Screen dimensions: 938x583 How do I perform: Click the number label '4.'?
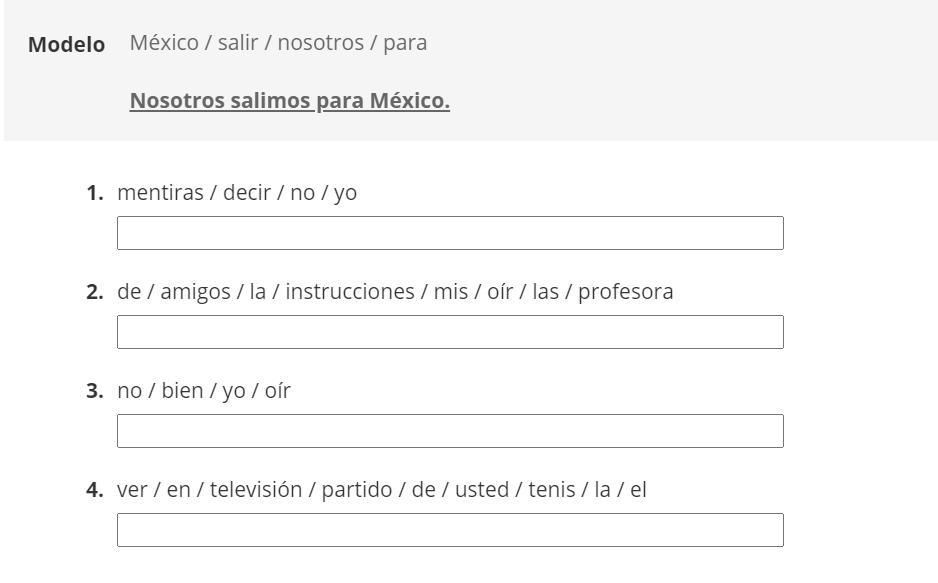[x=95, y=490]
